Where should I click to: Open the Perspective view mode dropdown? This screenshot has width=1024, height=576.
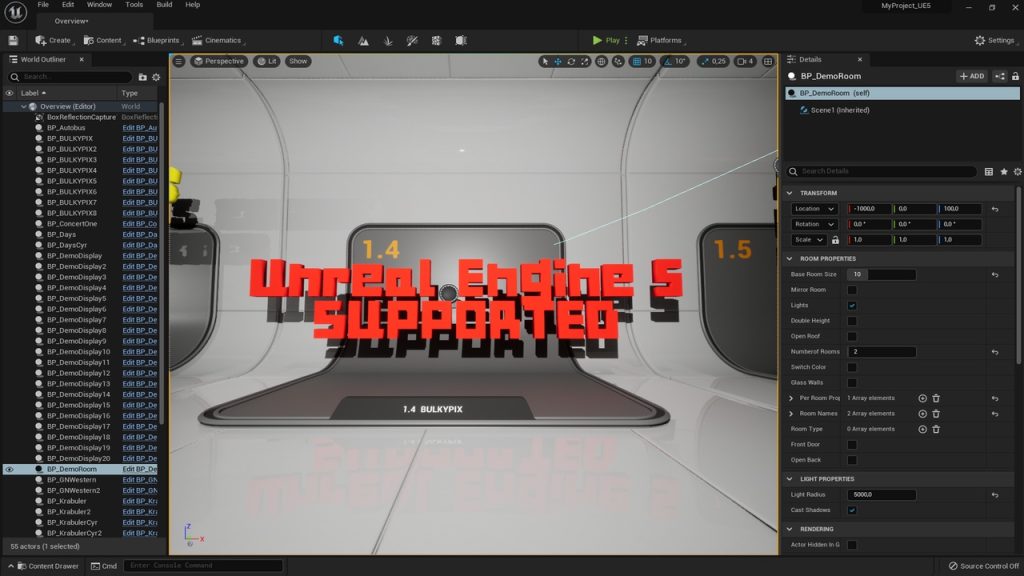coord(220,61)
